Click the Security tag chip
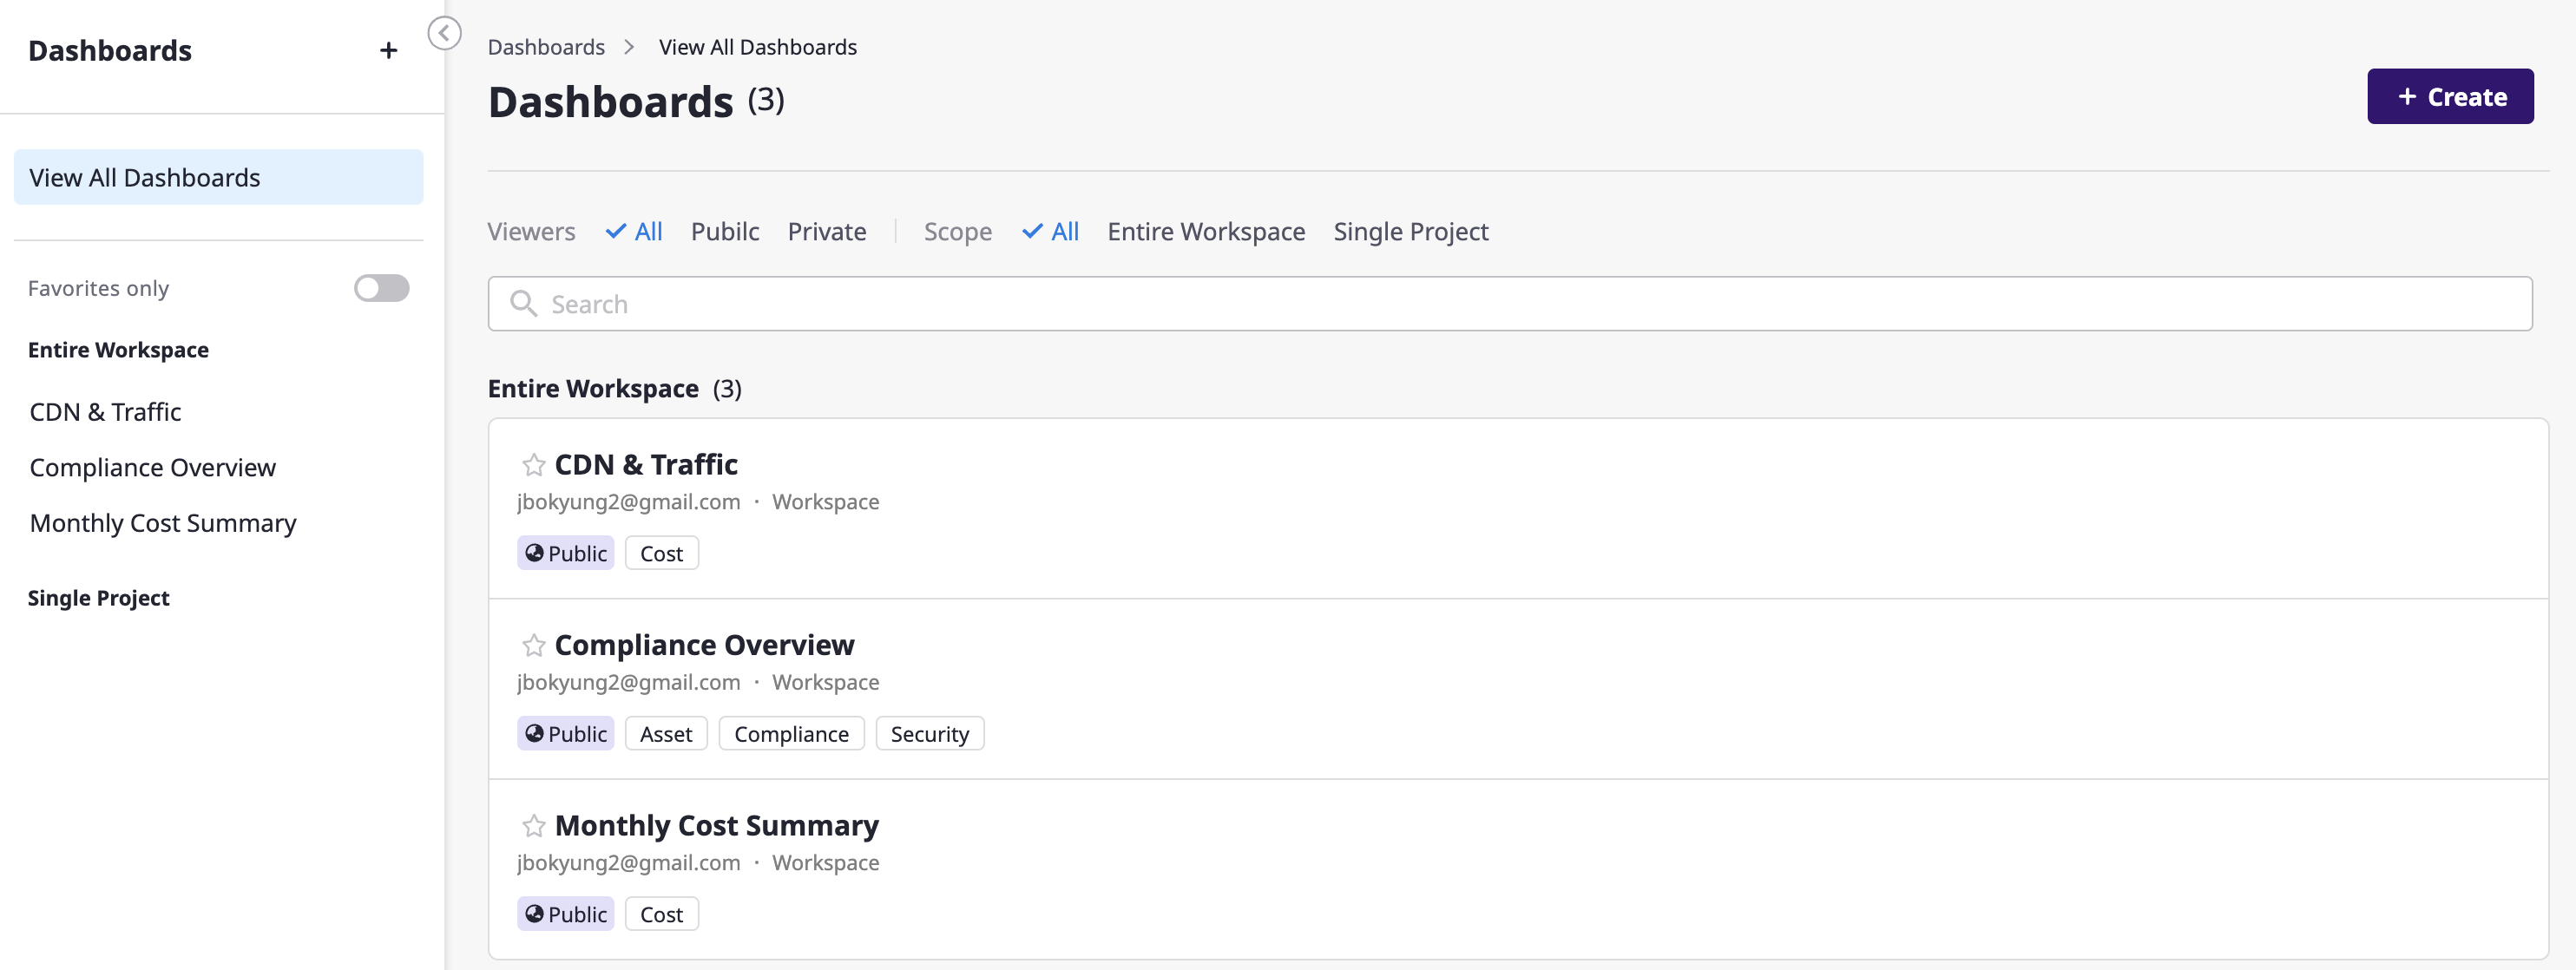The image size is (2576, 970). point(929,733)
